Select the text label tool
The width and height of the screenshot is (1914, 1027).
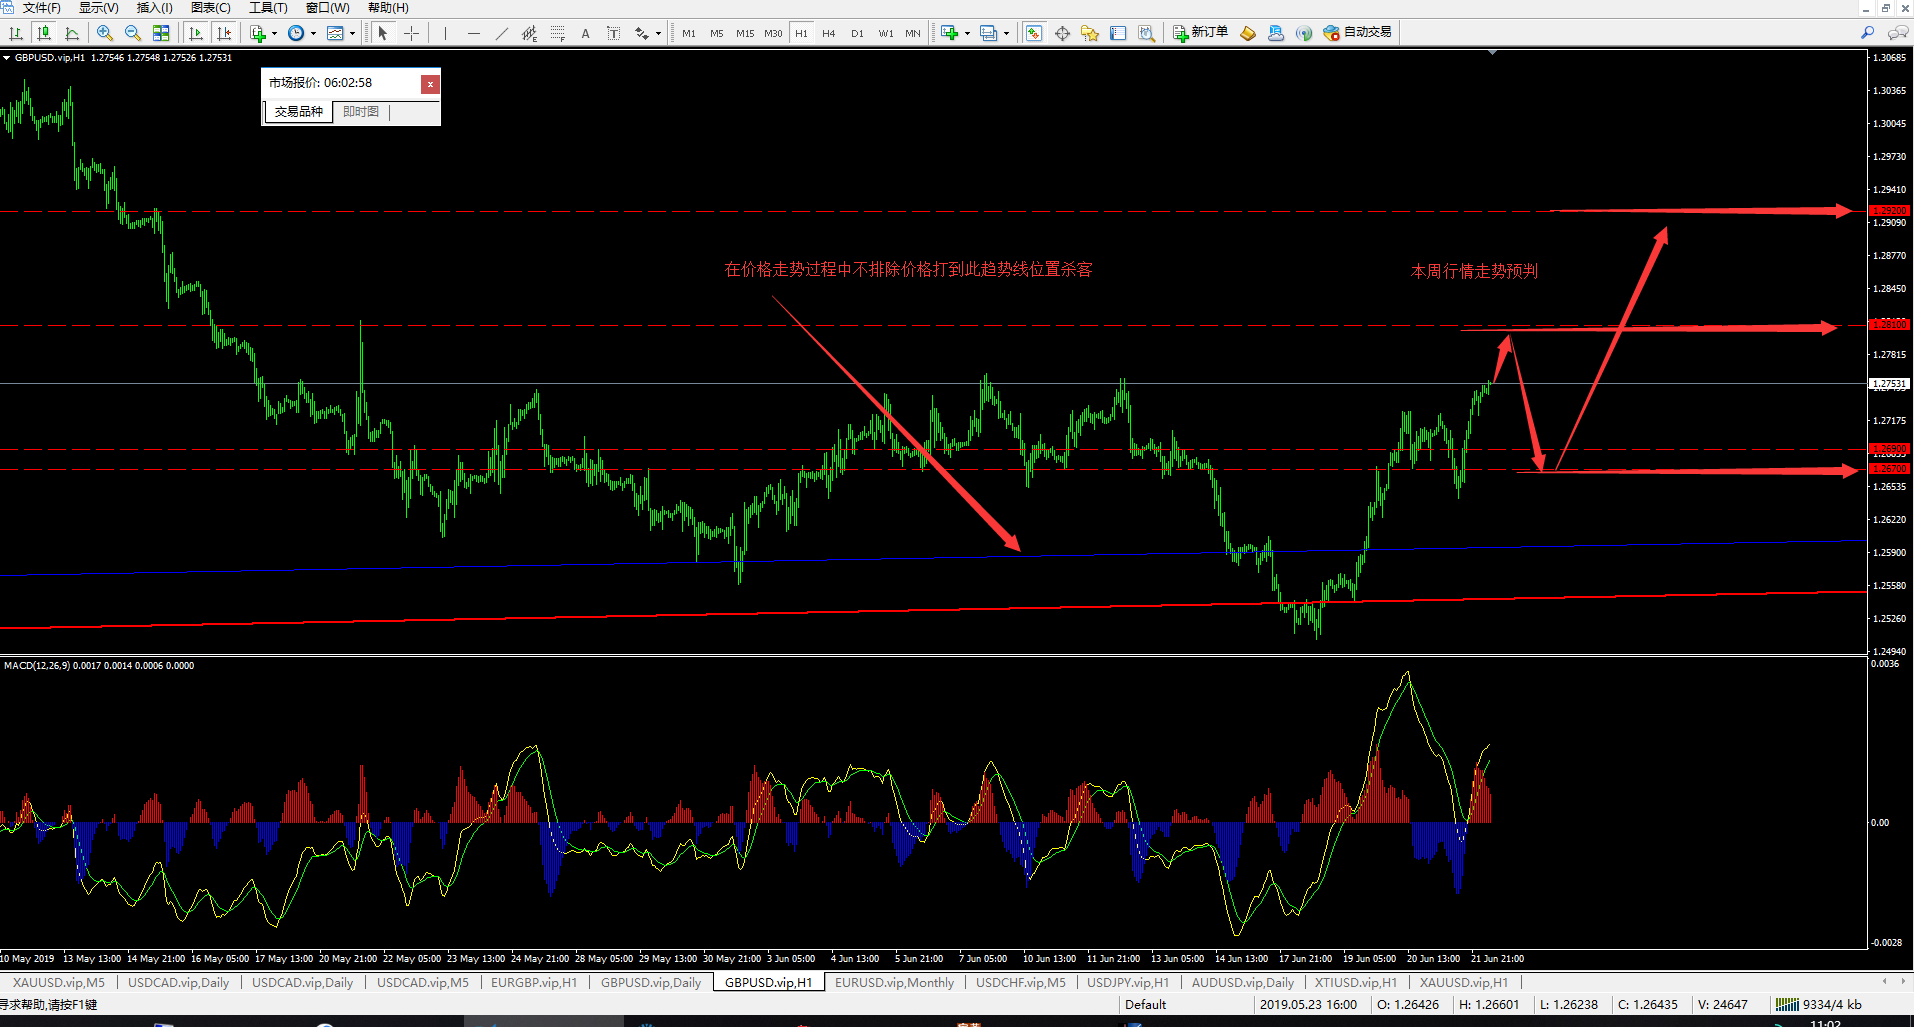614,33
